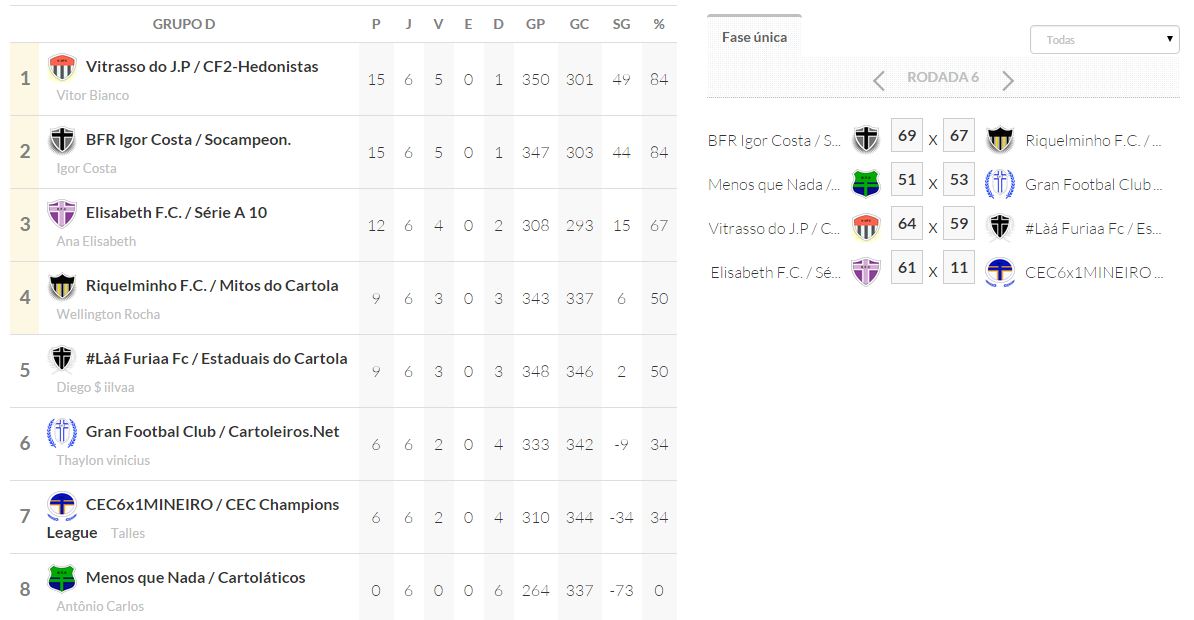This screenshot has height=620, width=1194.
Task: Click the Elisabeth F.C. purple crest in standings
Action: coord(62,214)
